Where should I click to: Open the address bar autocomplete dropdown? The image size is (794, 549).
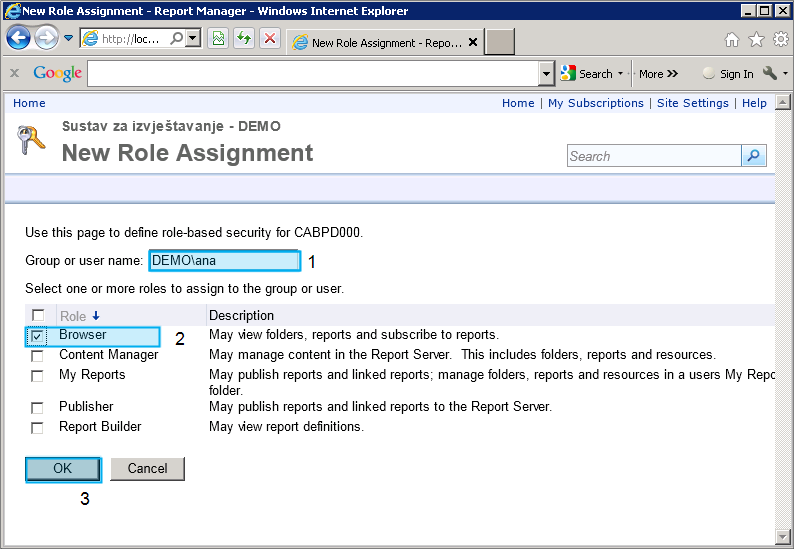click(193, 38)
